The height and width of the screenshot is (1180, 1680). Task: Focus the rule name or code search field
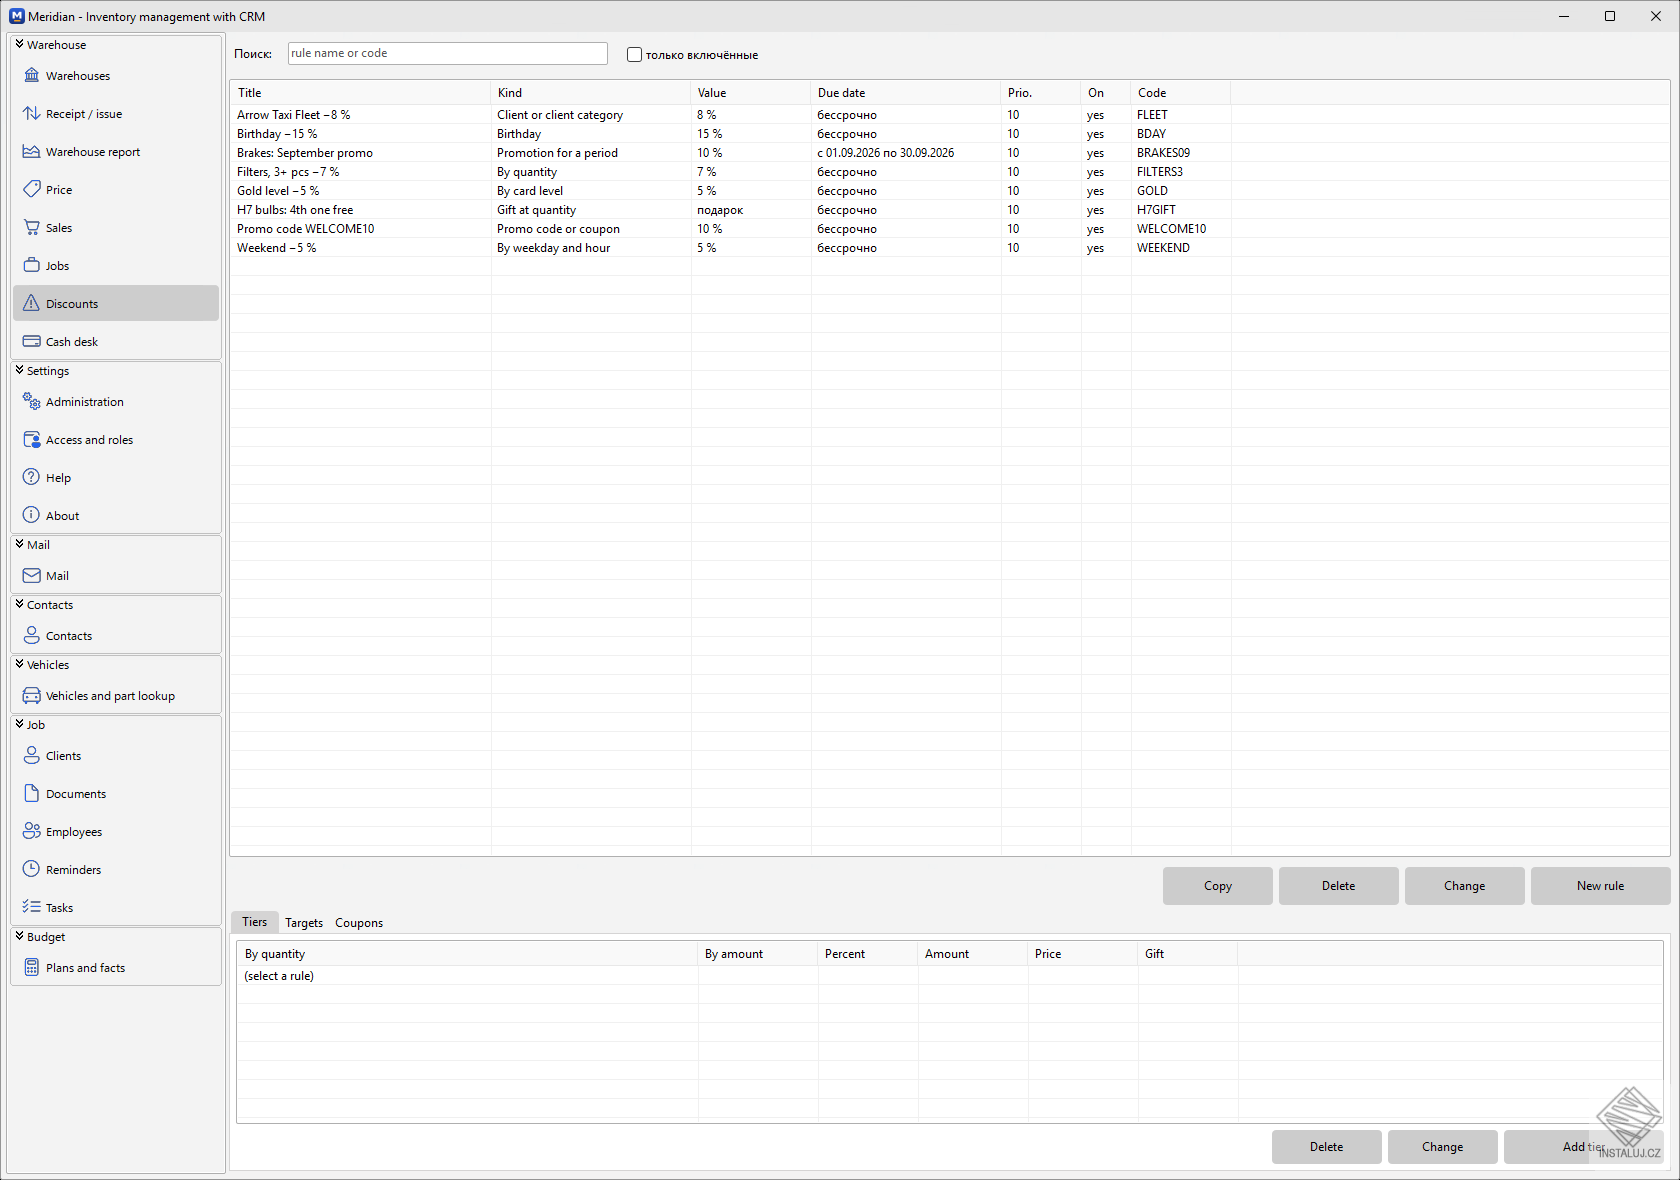point(447,54)
